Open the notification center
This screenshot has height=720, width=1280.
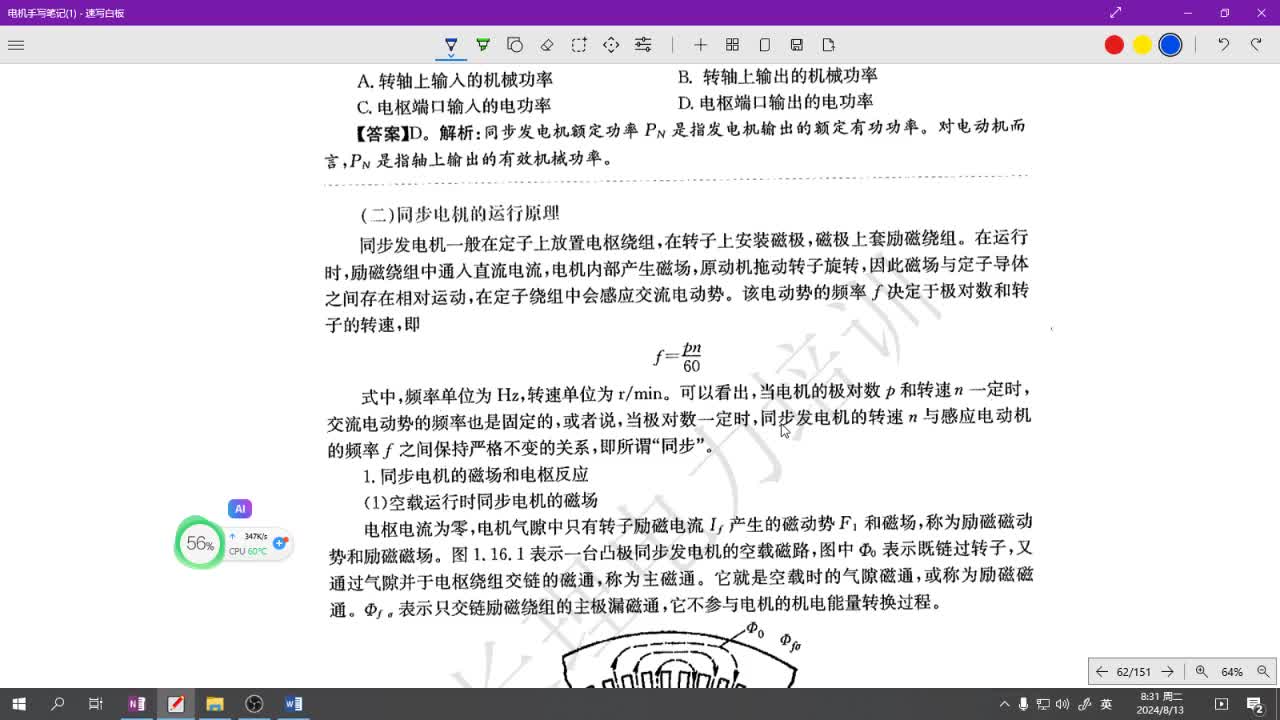[x=1255, y=704]
